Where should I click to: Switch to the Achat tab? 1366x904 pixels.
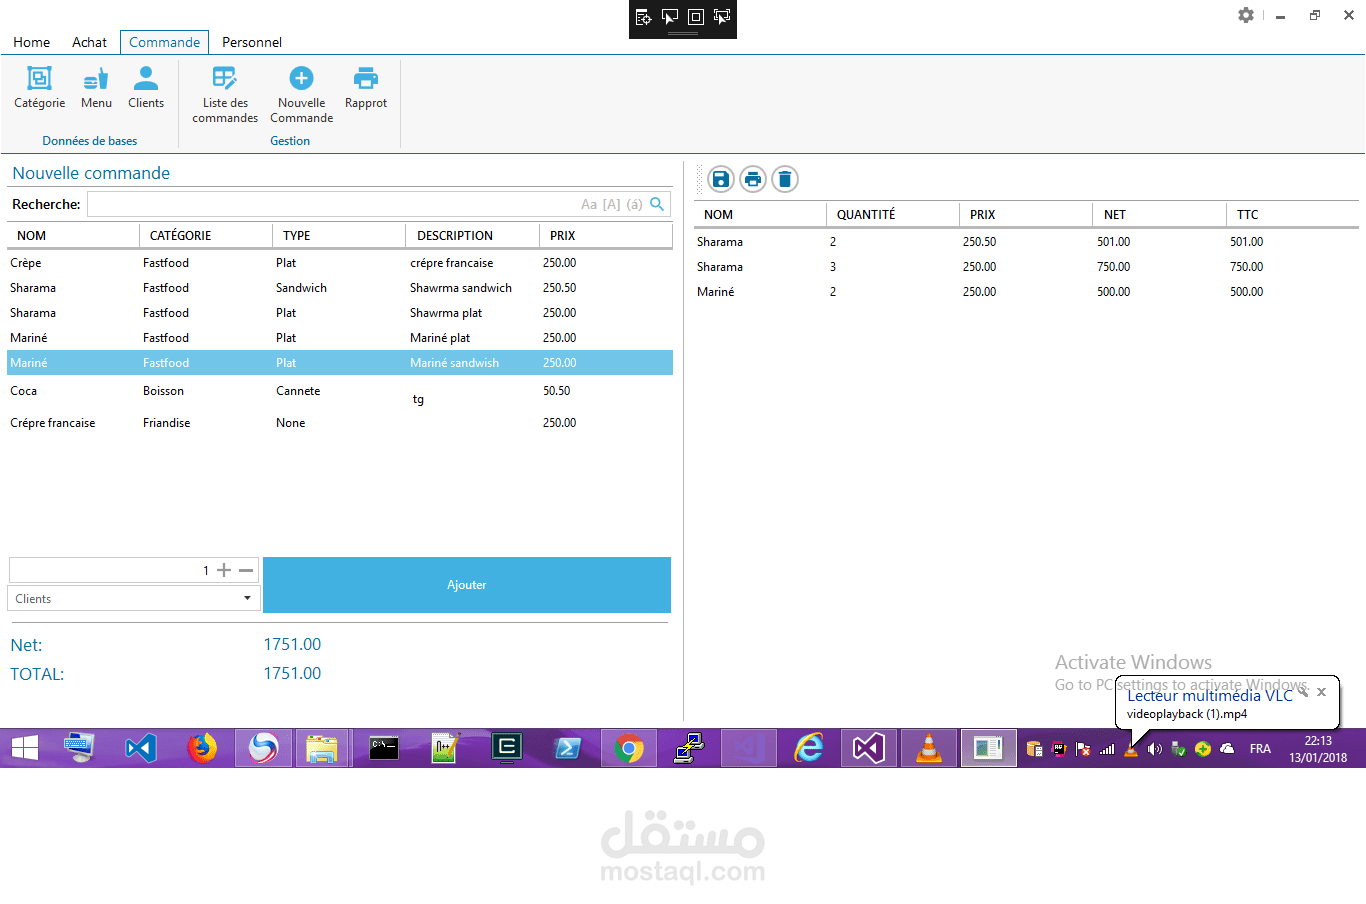89,42
